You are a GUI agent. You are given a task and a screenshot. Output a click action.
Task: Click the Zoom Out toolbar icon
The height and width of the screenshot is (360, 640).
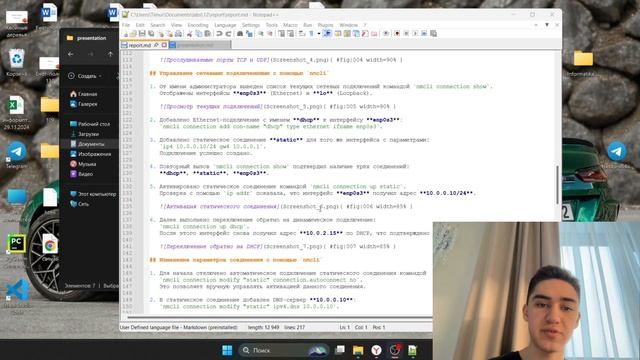271,33
